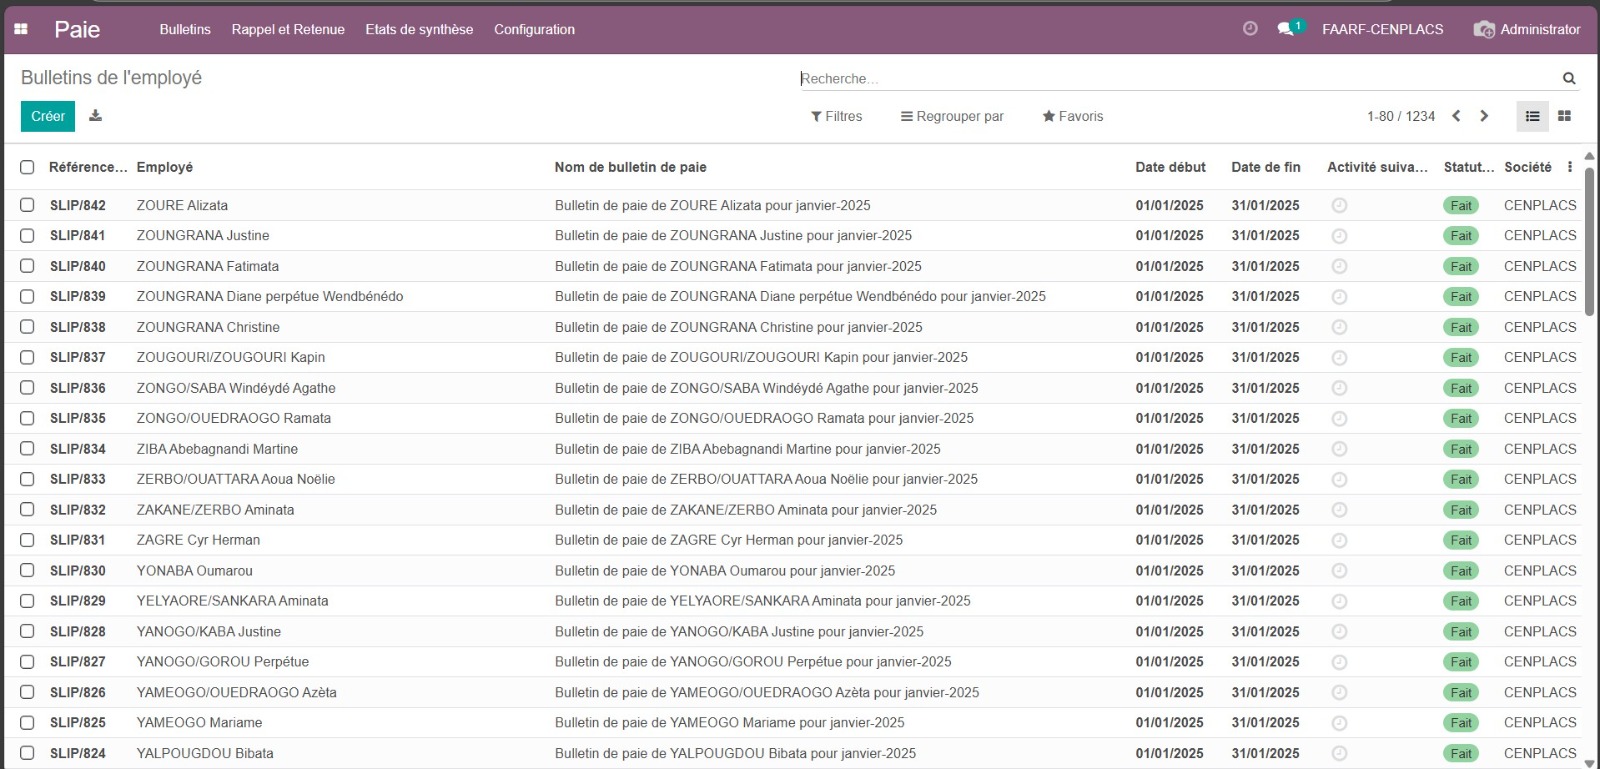The width and height of the screenshot is (1600, 769).
Task: Switch to kanban view
Action: [1564, 116]
